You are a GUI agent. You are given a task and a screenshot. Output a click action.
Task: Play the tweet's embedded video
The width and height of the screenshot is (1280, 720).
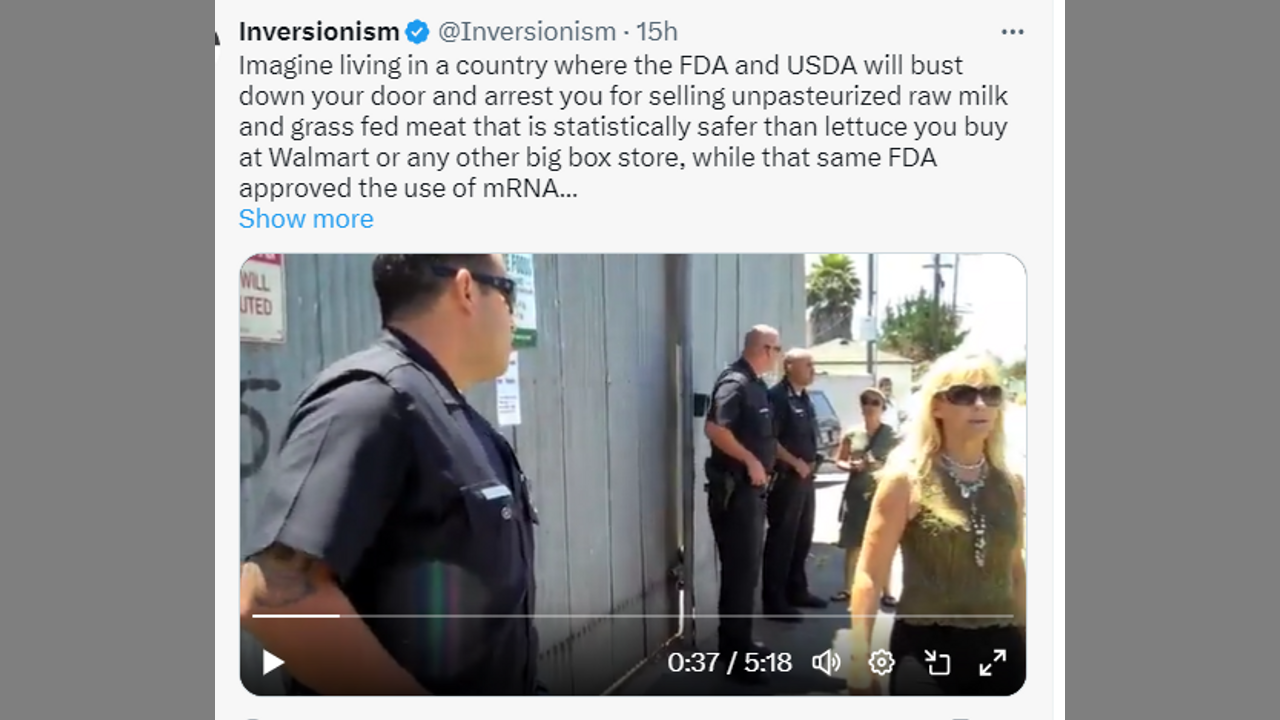click(x=273, y=662)
